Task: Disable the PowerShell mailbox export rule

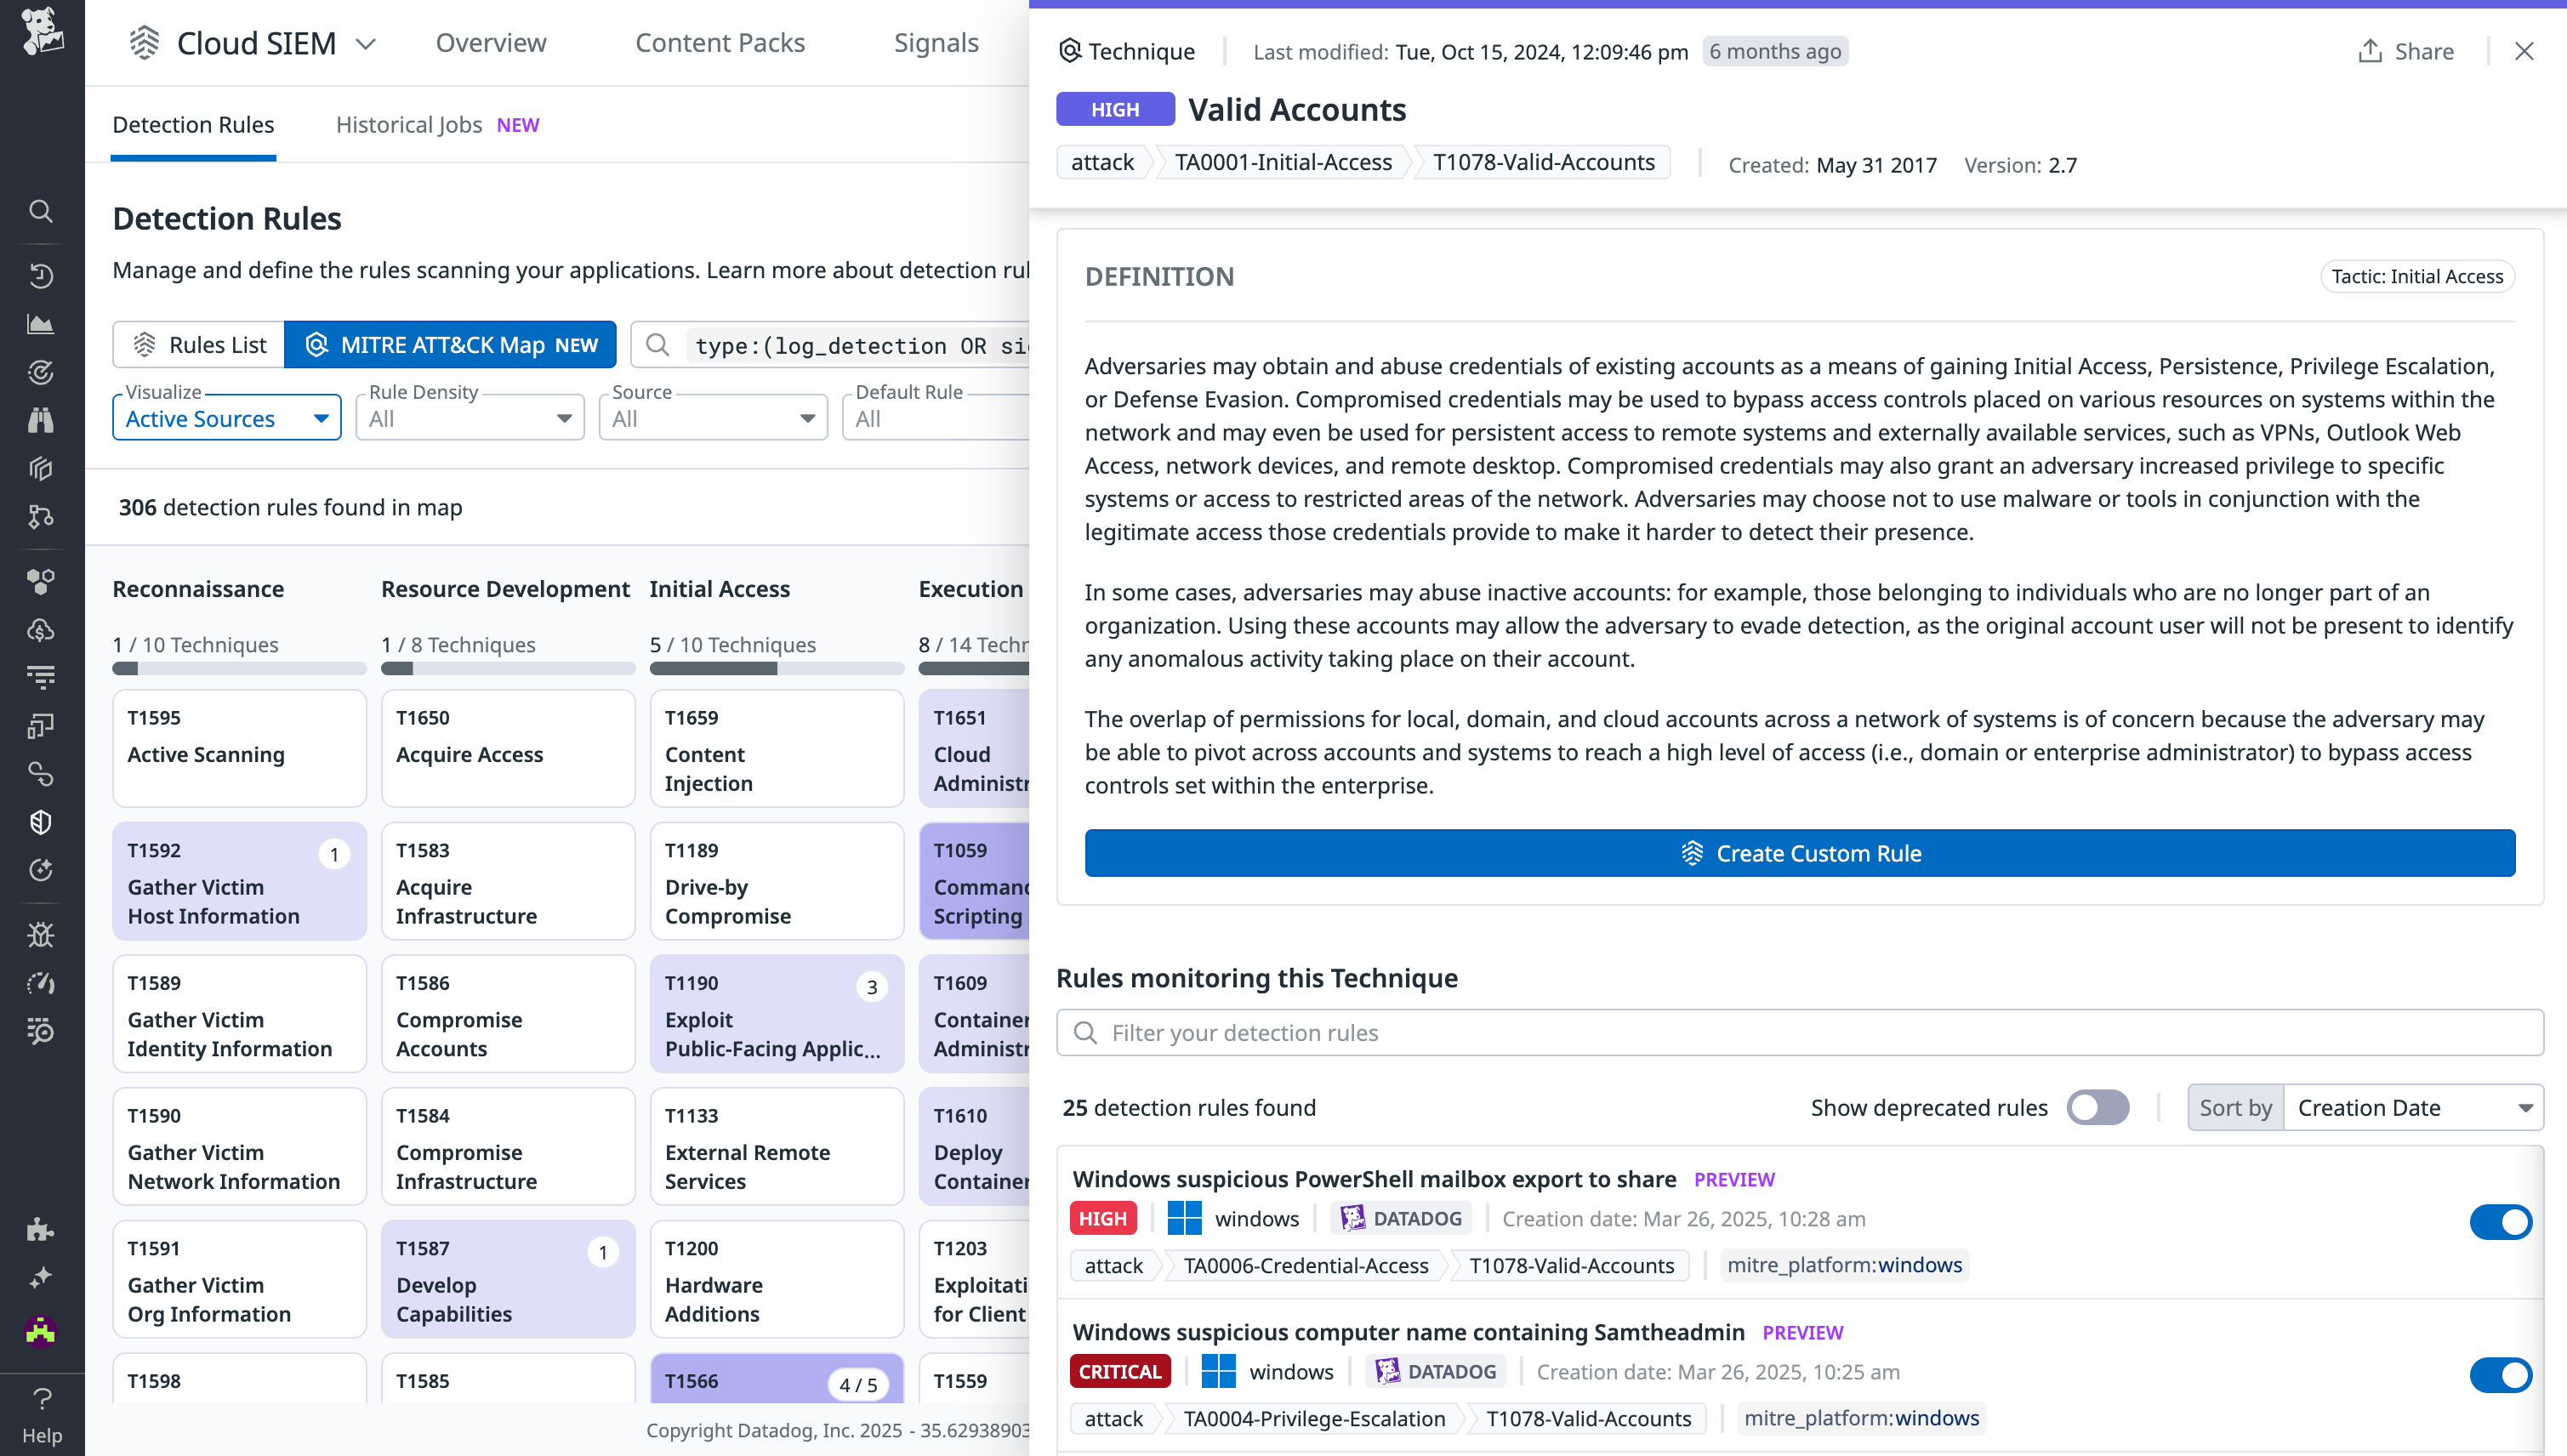Action: [x=2501, y=1221]
